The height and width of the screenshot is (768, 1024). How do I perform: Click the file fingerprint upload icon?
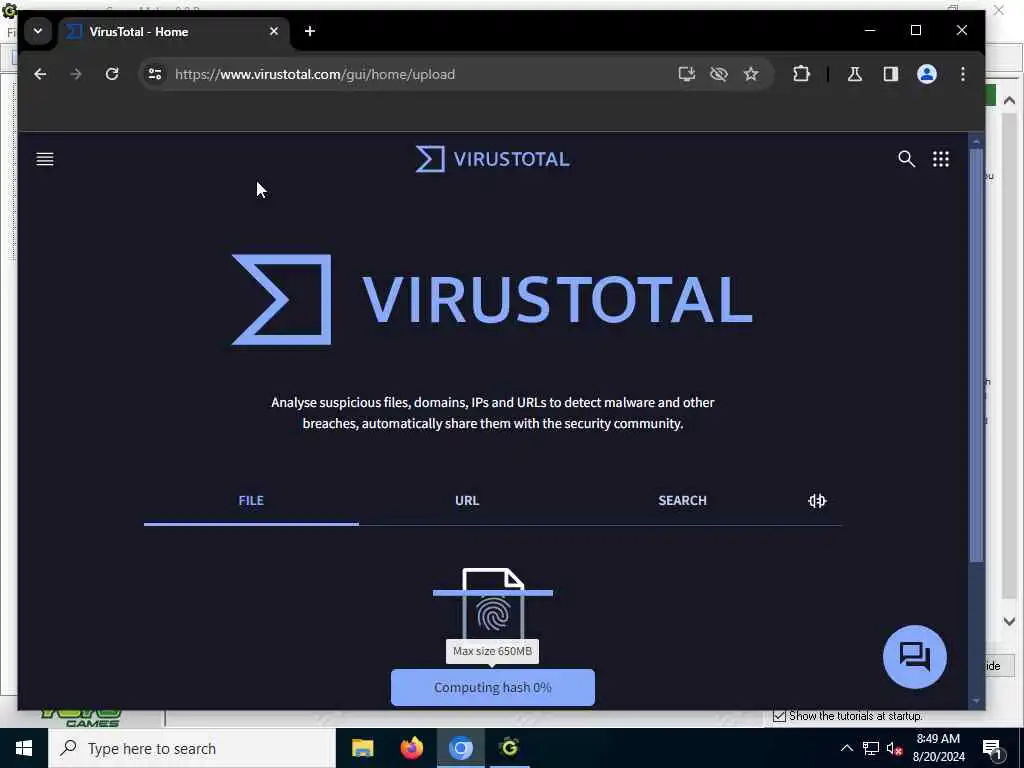pos(493,605)
